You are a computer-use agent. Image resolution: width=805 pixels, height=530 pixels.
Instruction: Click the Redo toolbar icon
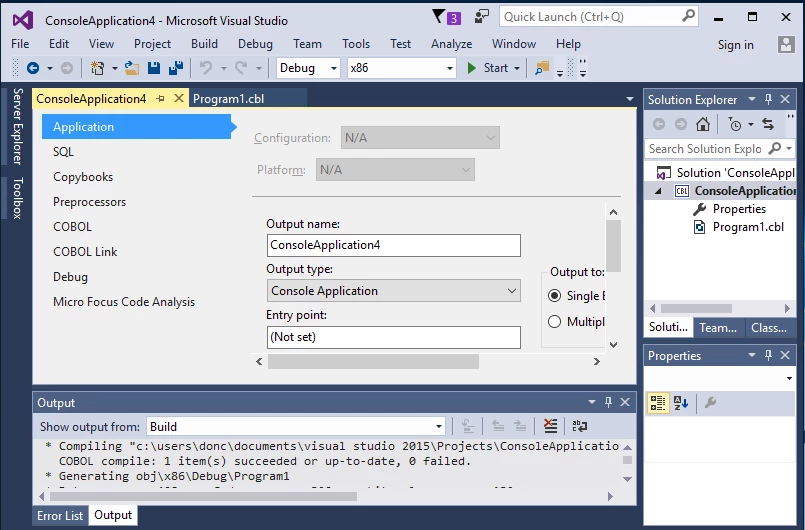click(x=241, y=68)
